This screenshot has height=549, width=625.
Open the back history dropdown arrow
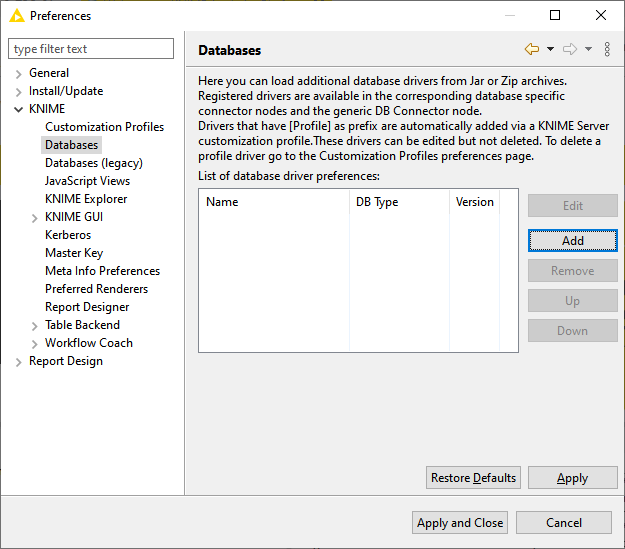click(549, 49)
